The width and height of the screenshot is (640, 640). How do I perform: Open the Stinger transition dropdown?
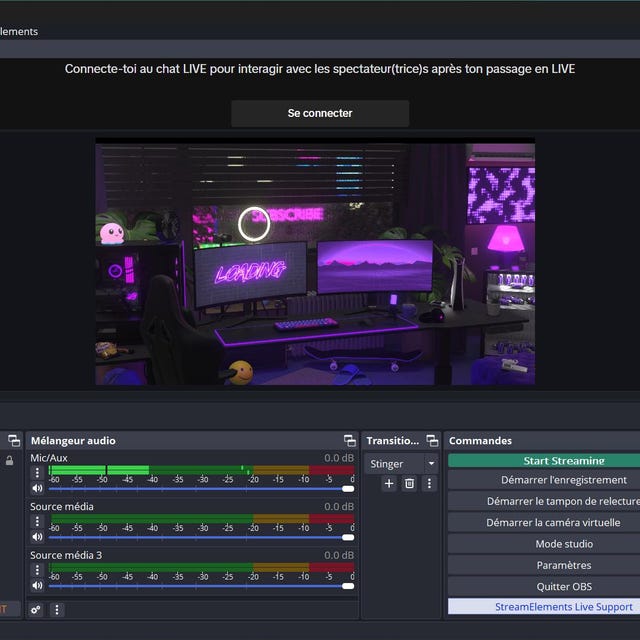click(x=401, y=464)
